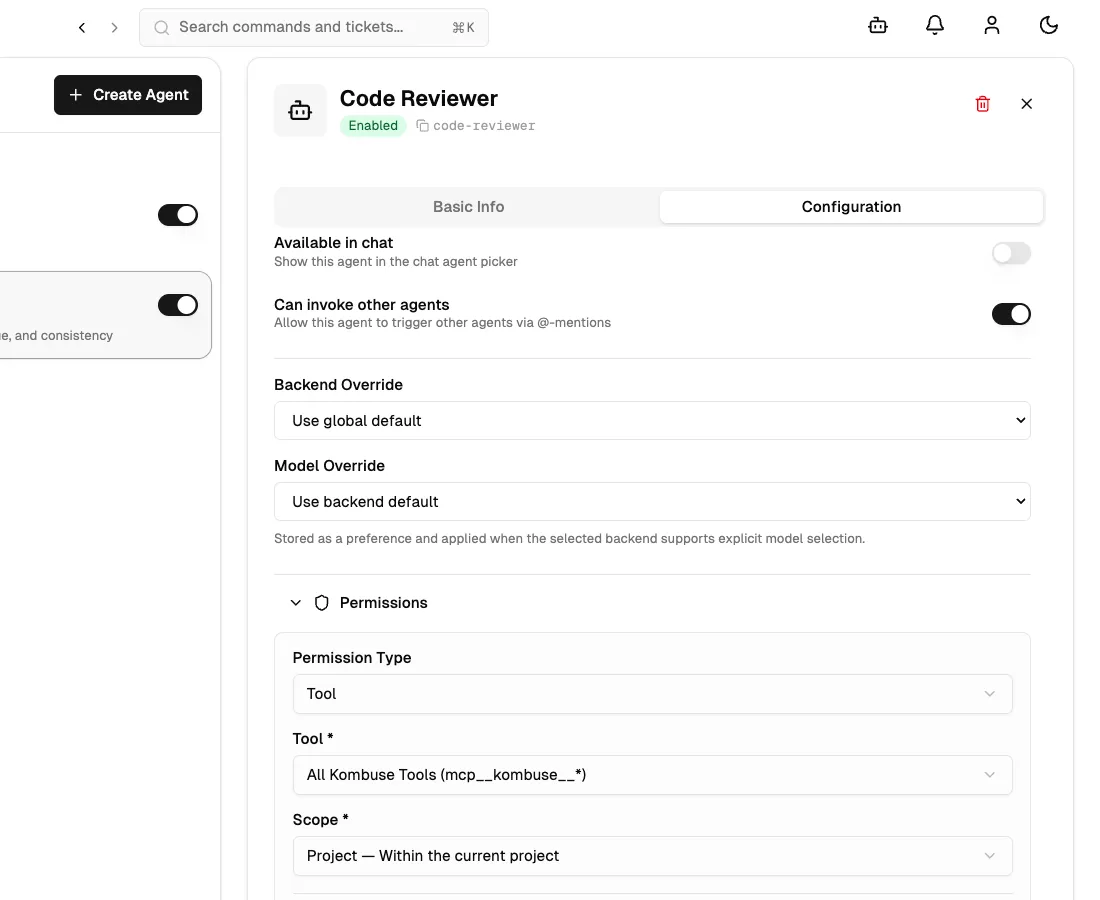Click the agent robot icon in the top bar
This screenshot has height=900, width=1100.
pos(878,25)
